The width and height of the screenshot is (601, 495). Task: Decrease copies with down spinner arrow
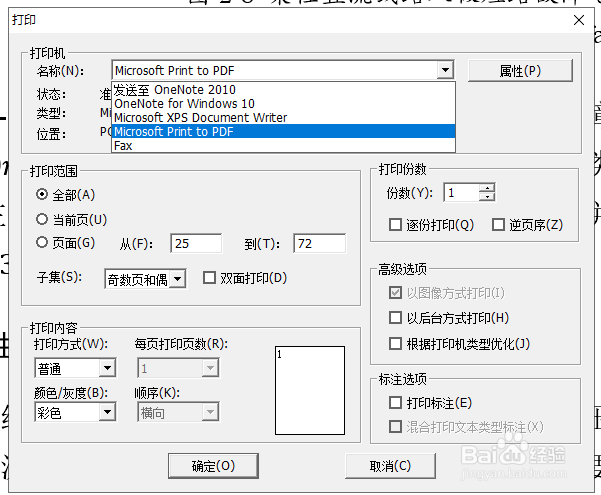487,197
